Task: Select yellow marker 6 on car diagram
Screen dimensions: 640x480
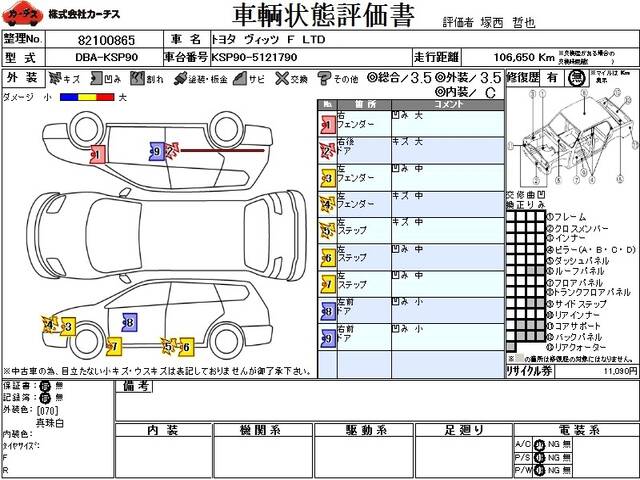Action: point(186,347)
